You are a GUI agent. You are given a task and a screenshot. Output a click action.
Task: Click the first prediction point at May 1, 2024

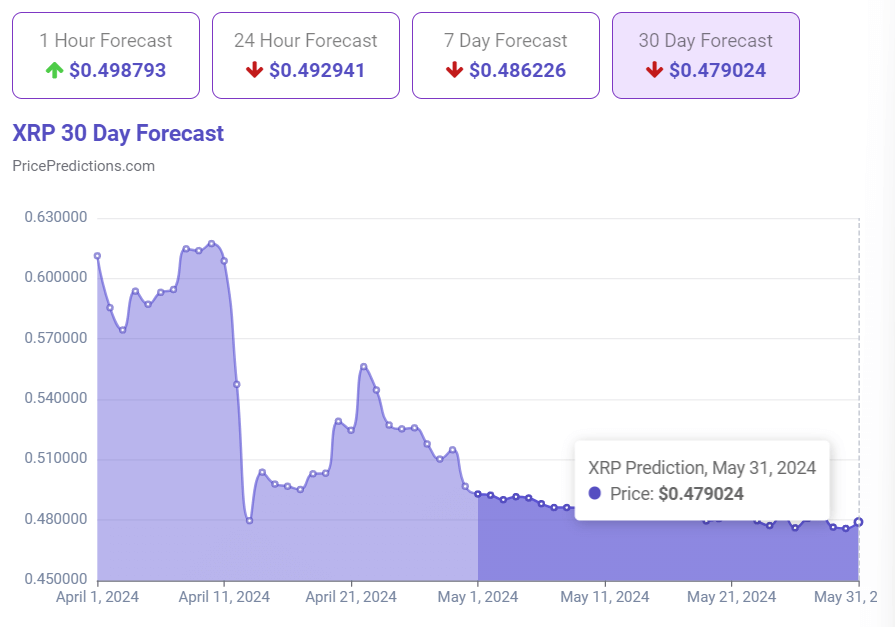pyautogui.click(x=478, y=494)
